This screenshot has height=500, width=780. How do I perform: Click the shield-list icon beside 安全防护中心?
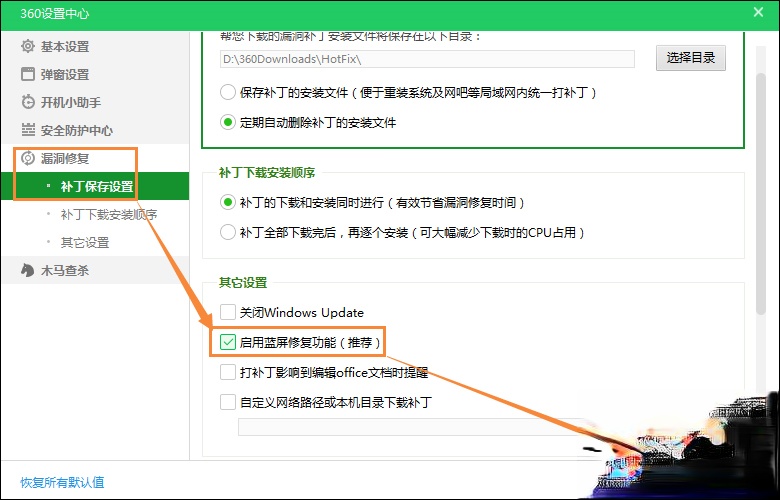[28, 130]
